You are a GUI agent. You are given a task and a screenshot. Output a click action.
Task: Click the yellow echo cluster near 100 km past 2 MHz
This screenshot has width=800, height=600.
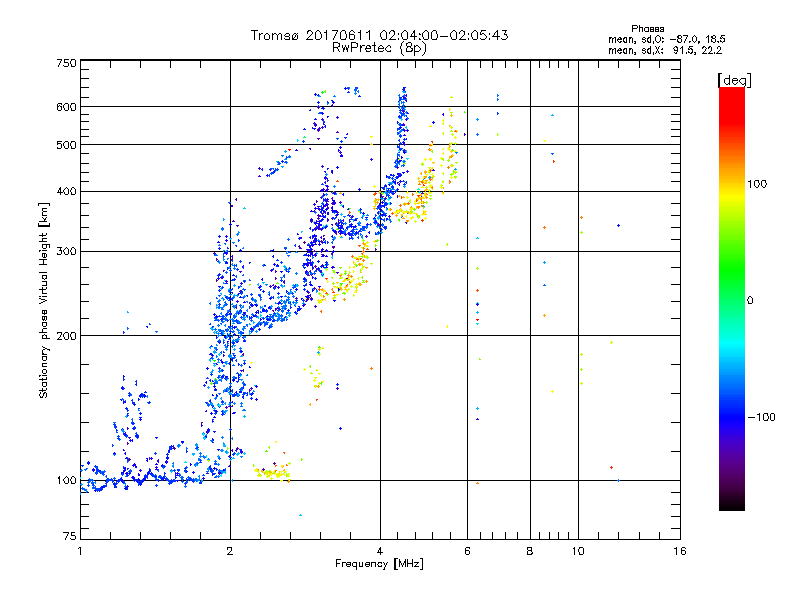click(x=273, y=473)
